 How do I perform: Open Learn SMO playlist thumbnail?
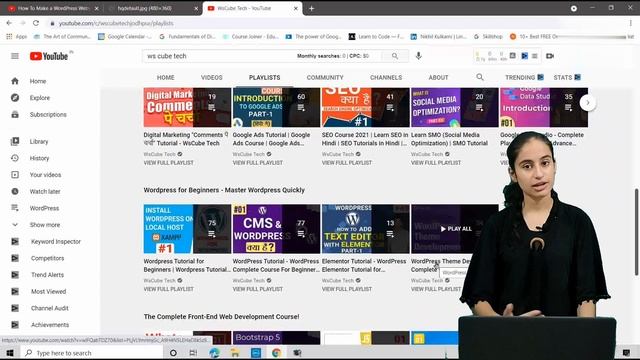coord(455,107)
